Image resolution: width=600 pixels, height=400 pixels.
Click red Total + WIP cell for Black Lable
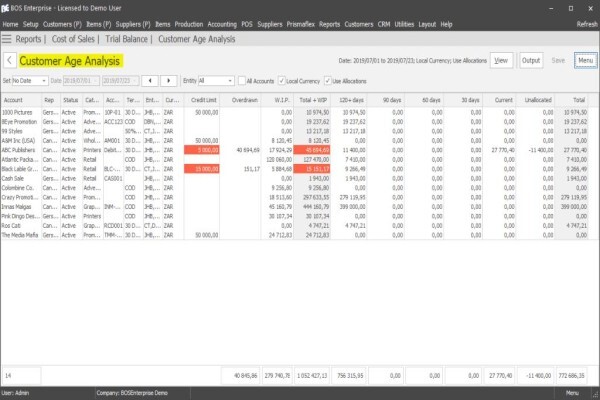pos(311,169)
